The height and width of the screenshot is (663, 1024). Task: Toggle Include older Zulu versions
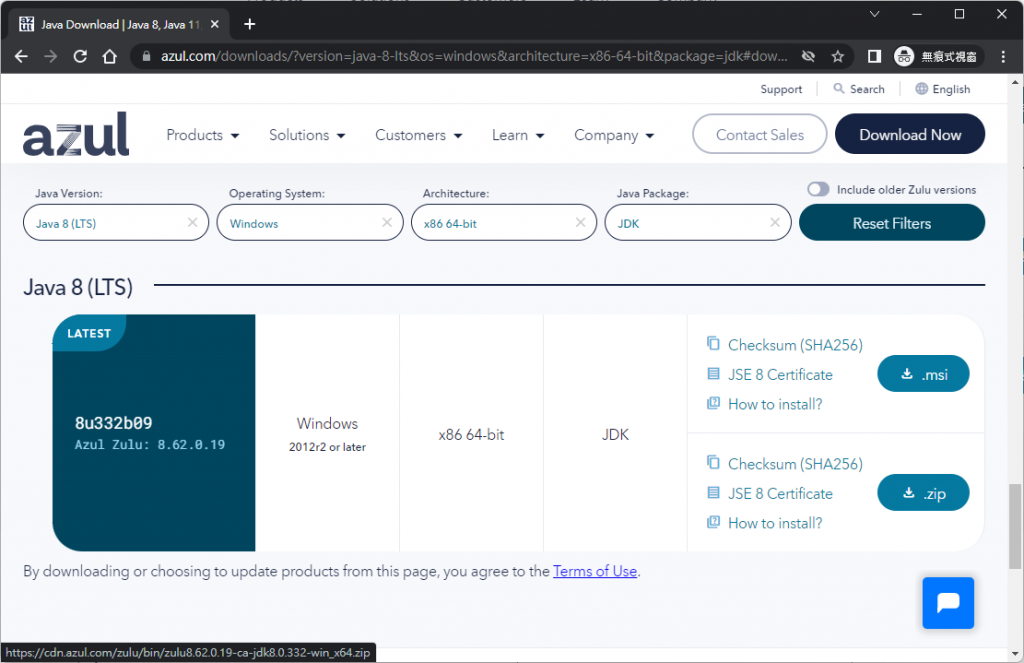tap(818, 189)
